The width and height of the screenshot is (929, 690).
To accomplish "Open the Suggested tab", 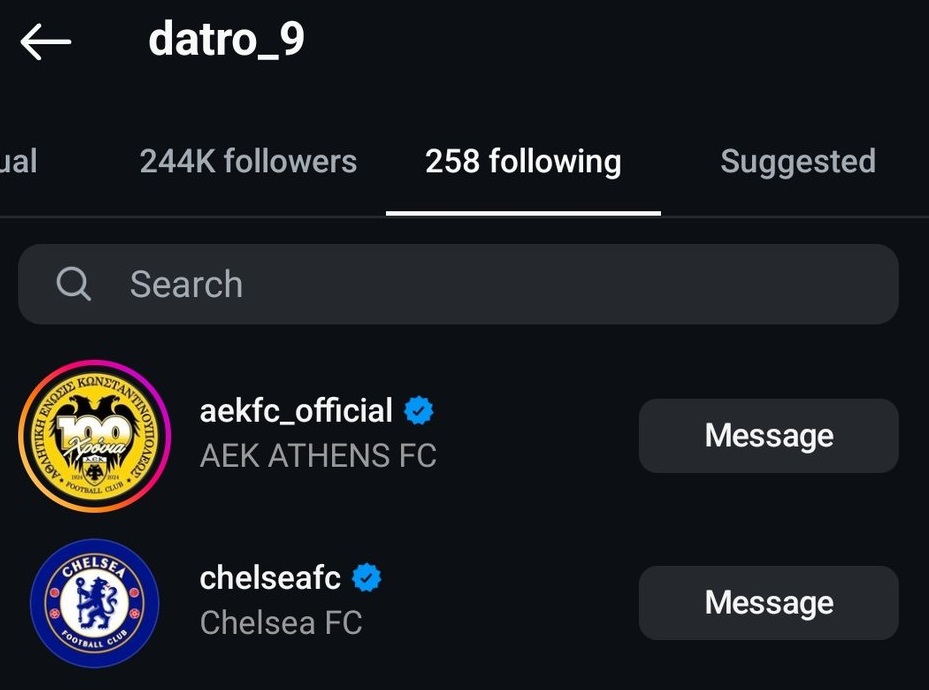I will [x=798, y=162].
